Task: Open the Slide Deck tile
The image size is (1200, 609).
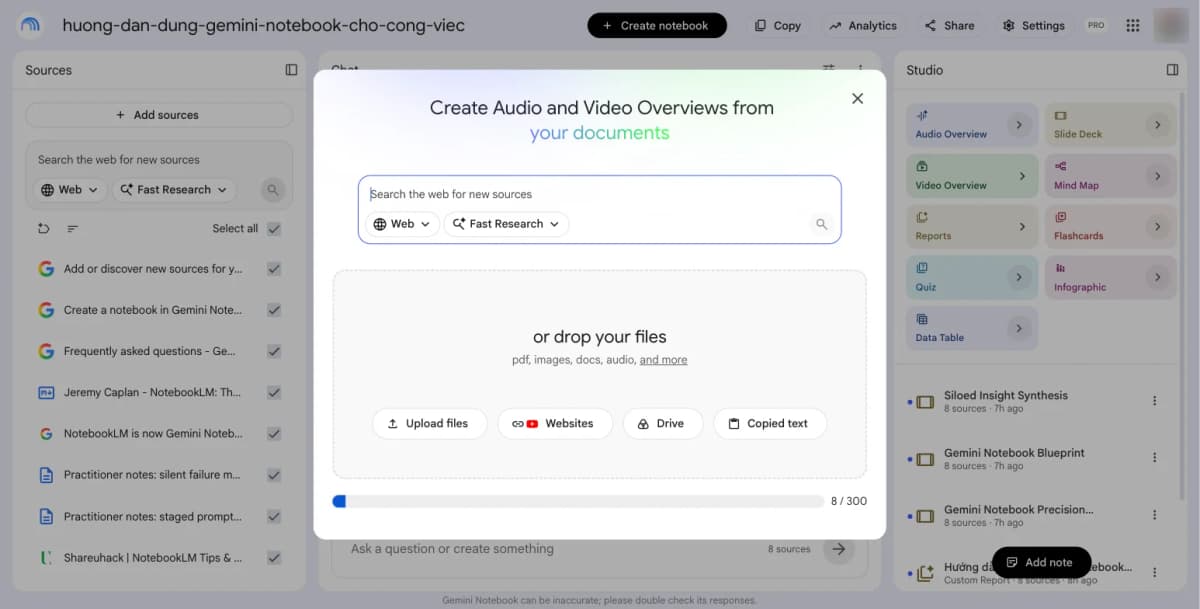Action: tap(1110, 124)
